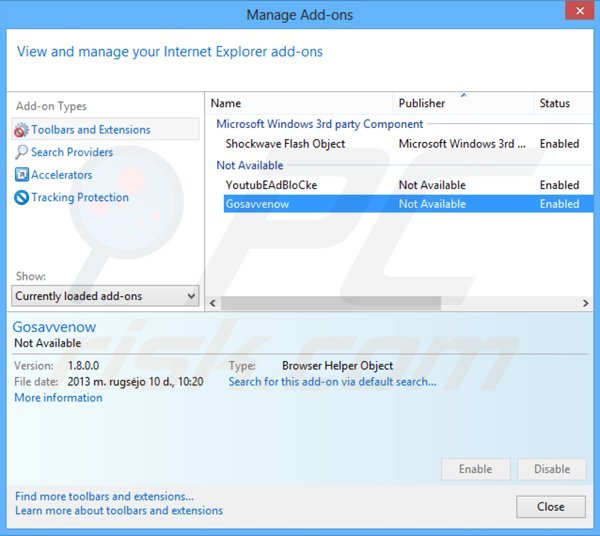Click the Close button
Screen dimensions: 600x536
[551, 507]
